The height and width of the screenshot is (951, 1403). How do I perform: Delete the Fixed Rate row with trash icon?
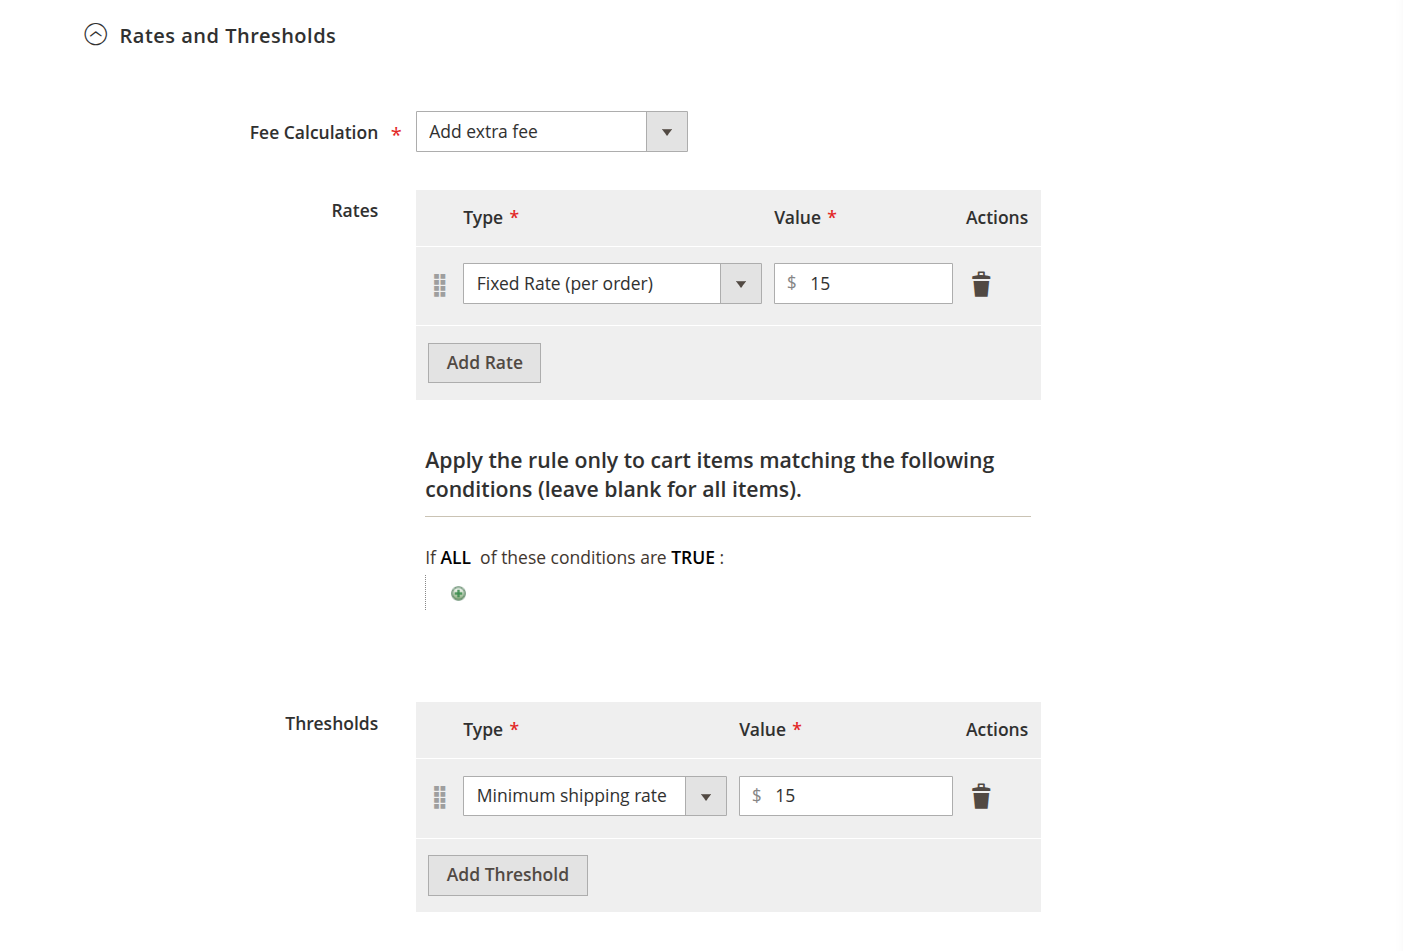pyautogui.click(x=981, y=285)
